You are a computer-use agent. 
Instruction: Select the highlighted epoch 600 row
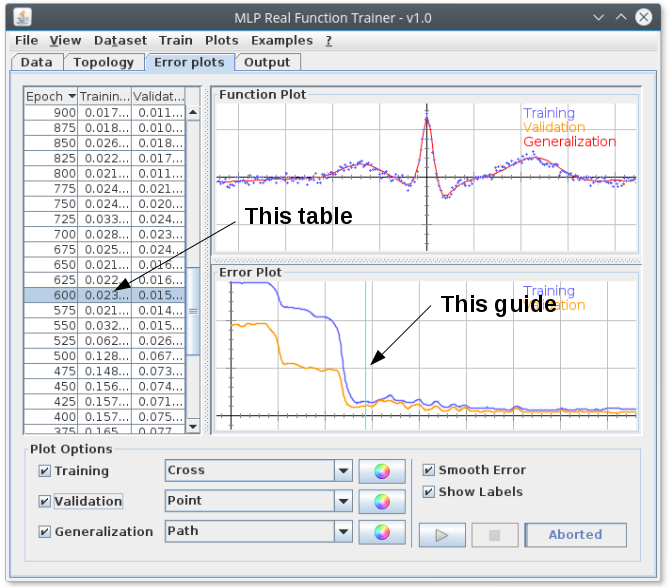click(x=105, y=295)
